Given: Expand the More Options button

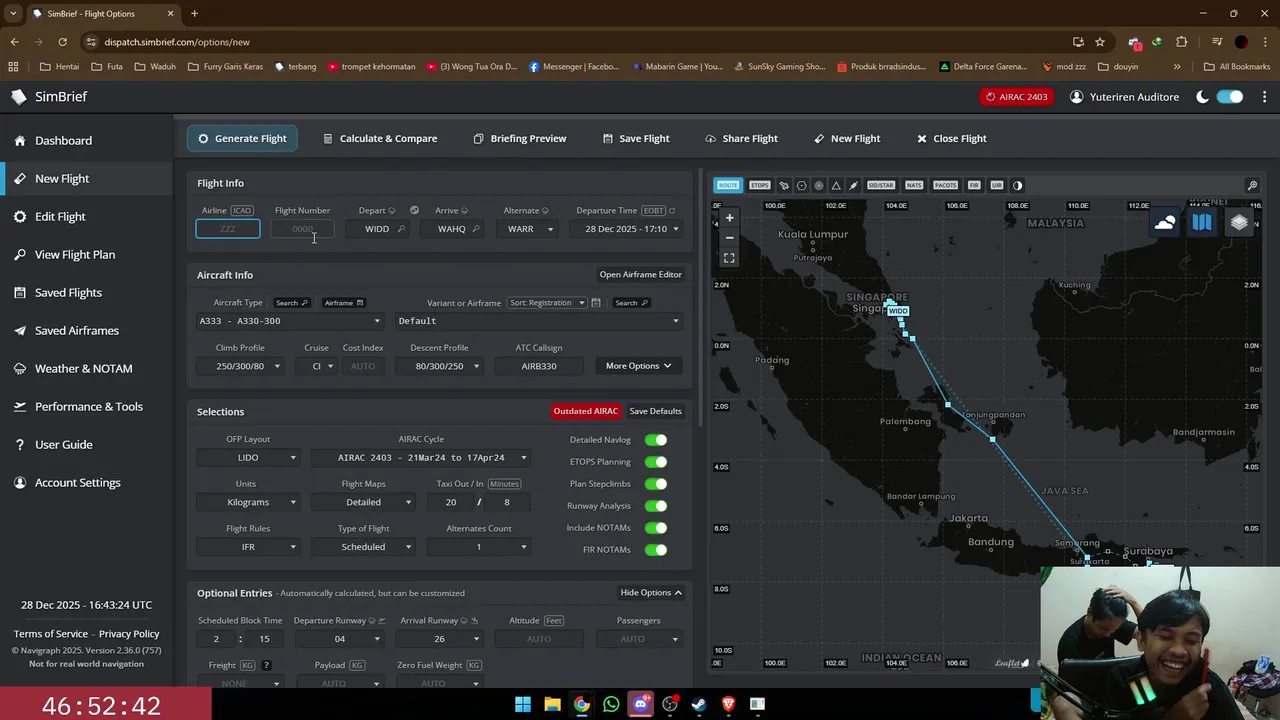Looking at the screenshot, I should 638,366.
